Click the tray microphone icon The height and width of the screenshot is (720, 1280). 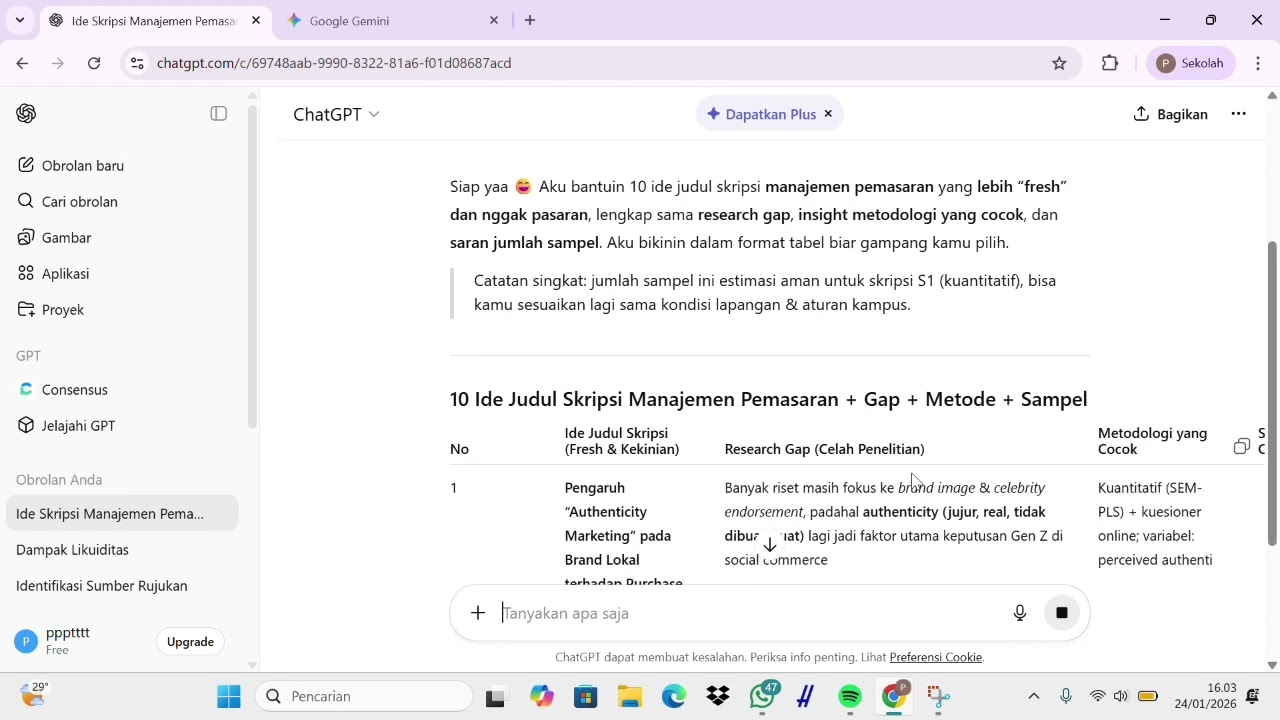point(1066,696)
